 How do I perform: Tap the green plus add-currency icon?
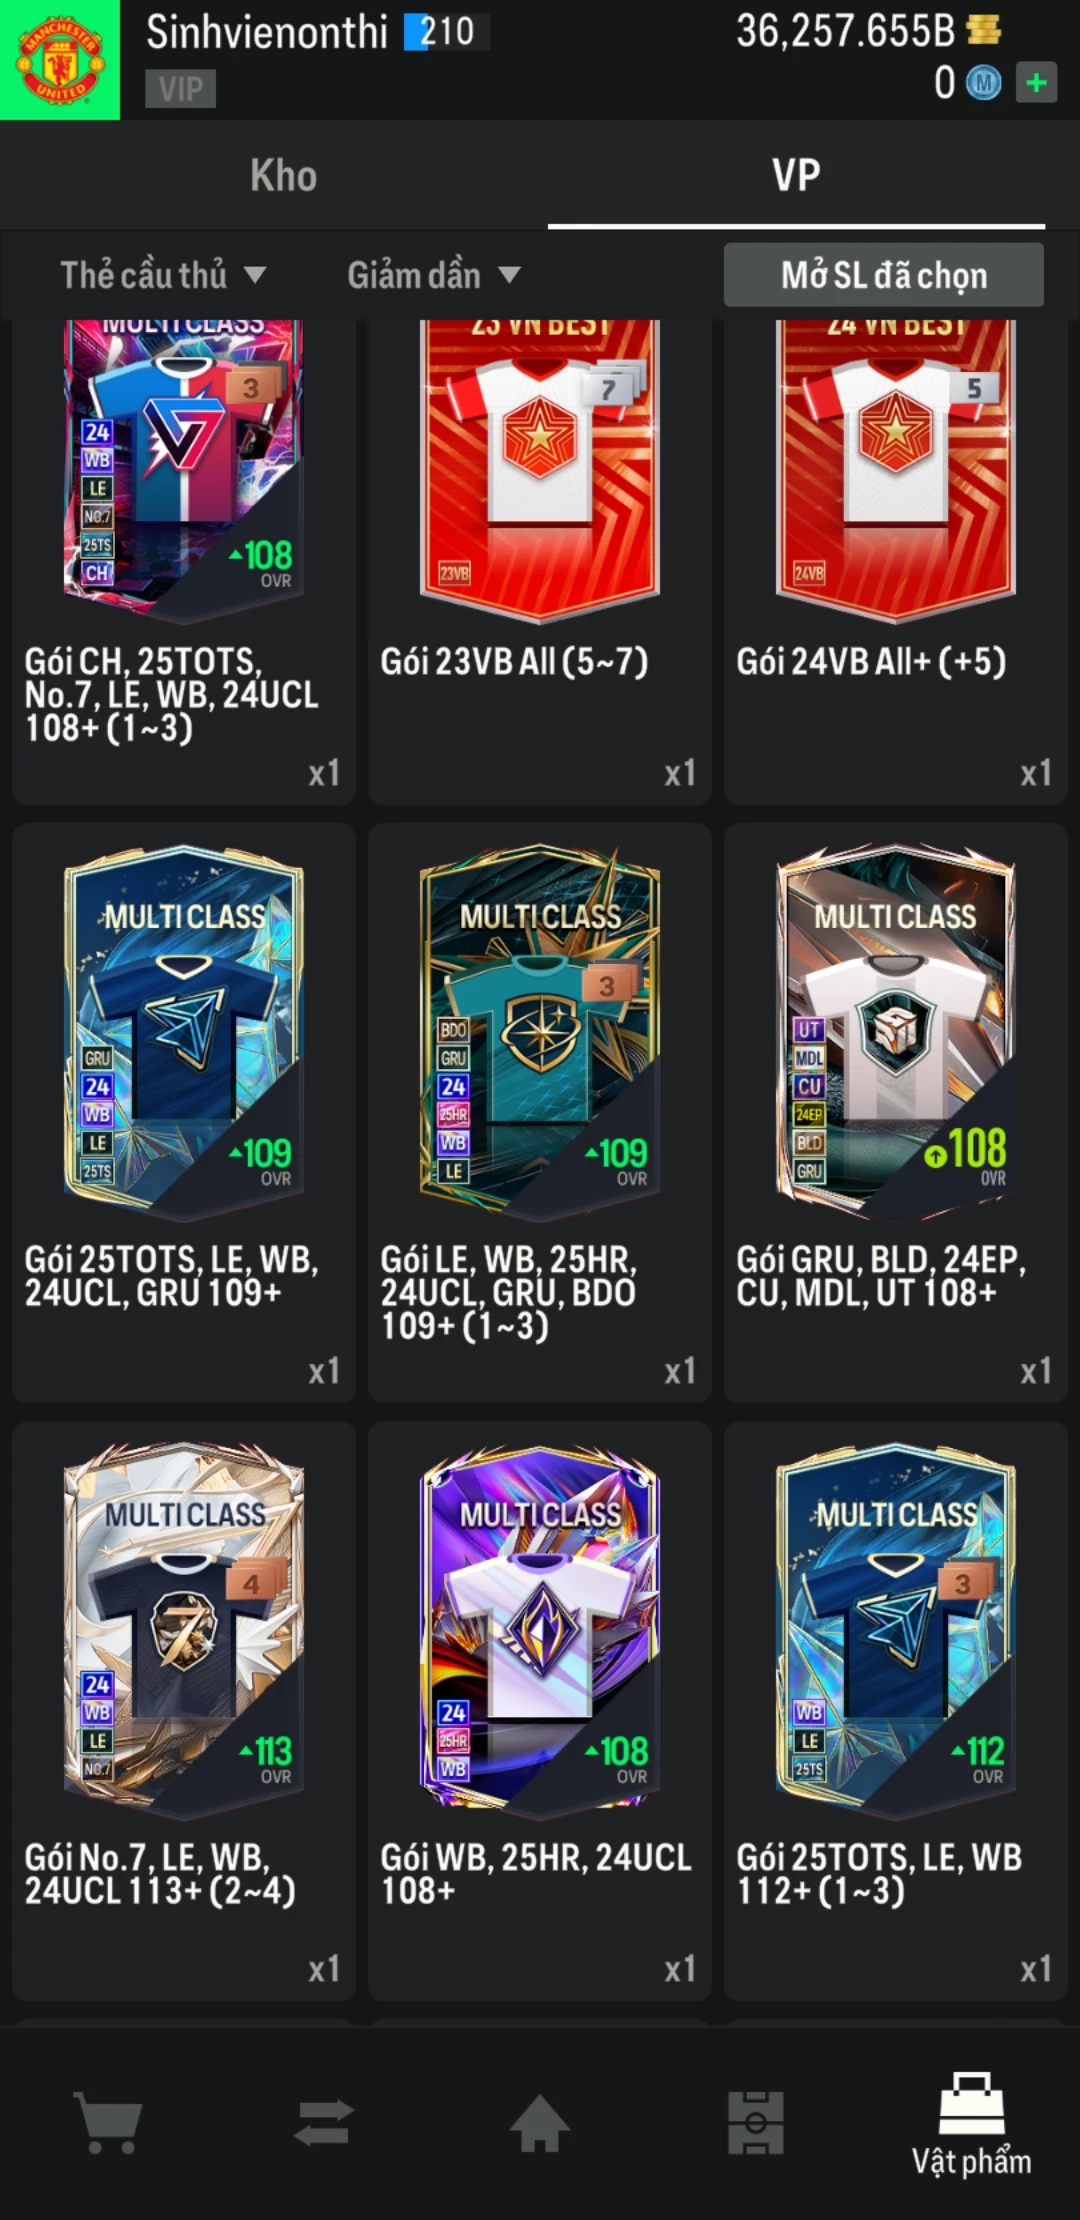click(1037, 82)
